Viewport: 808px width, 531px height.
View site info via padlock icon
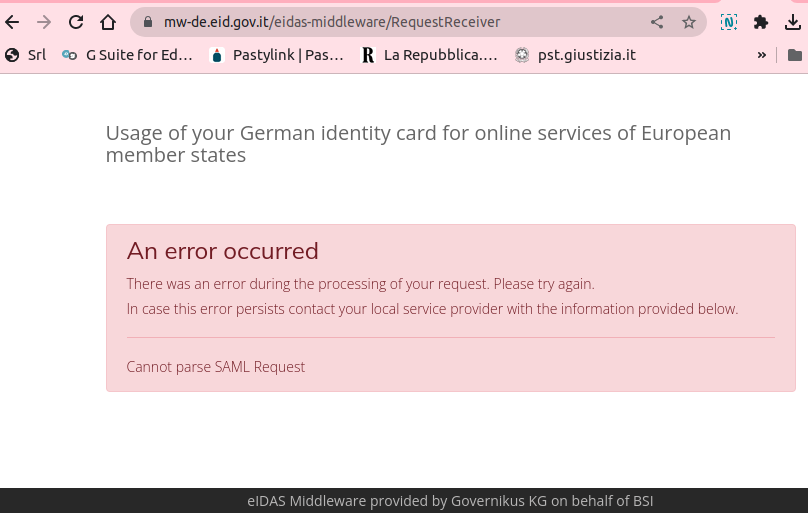coord(148,22)
